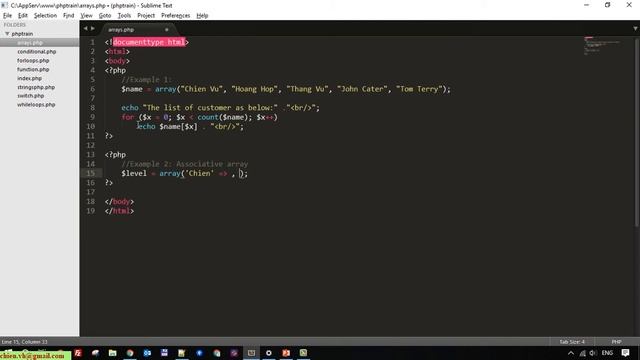Click the blue floppy-disk taskbar icon
The width and height of the screenshot is (640, 360).
[x=164, y=353]
